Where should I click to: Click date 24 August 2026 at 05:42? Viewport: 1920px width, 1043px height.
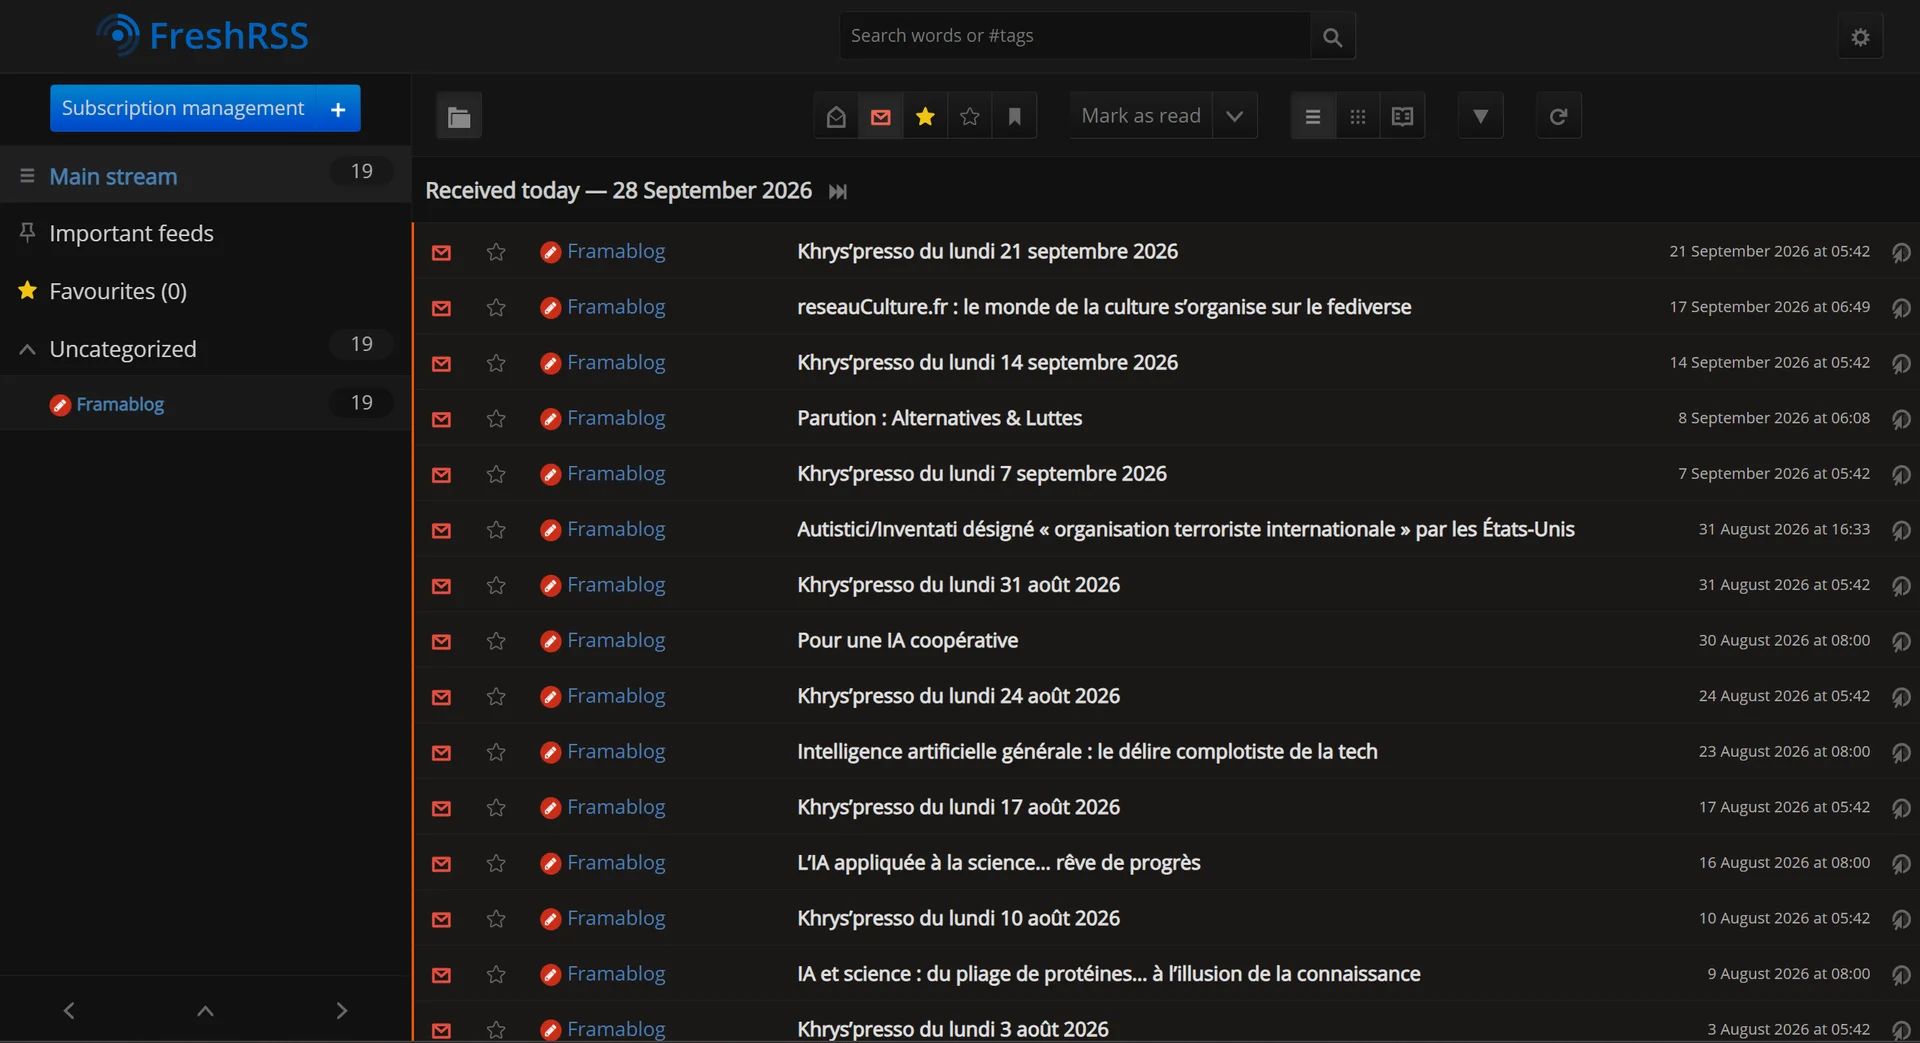[1784, 696]
